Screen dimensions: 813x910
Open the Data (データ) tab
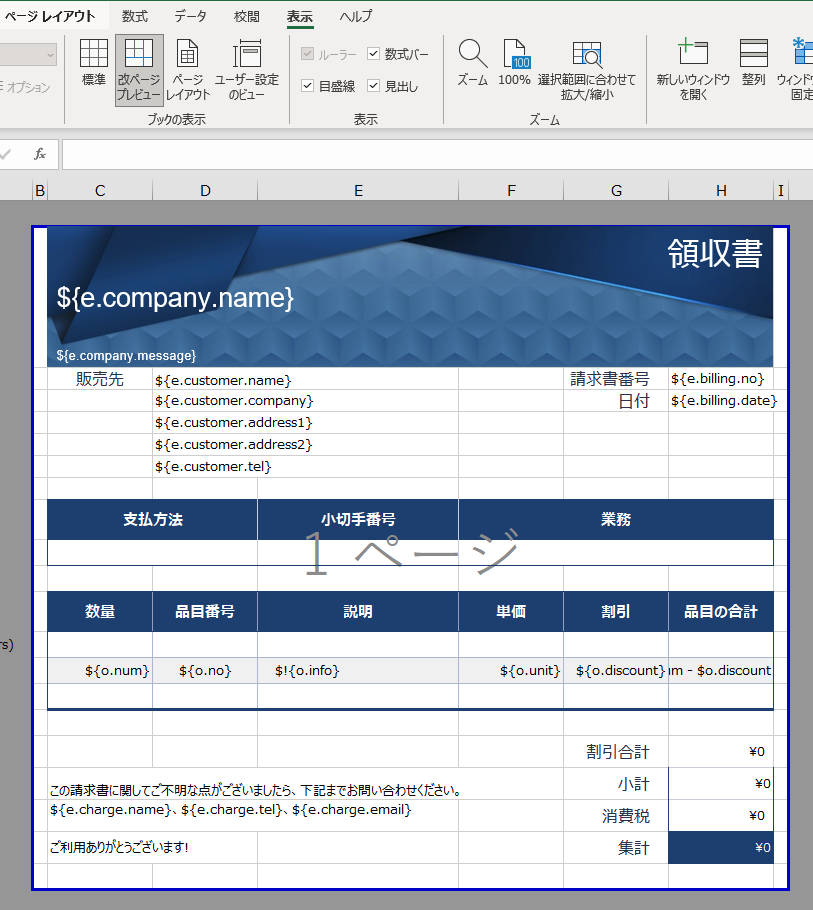(x=190, y=16)
